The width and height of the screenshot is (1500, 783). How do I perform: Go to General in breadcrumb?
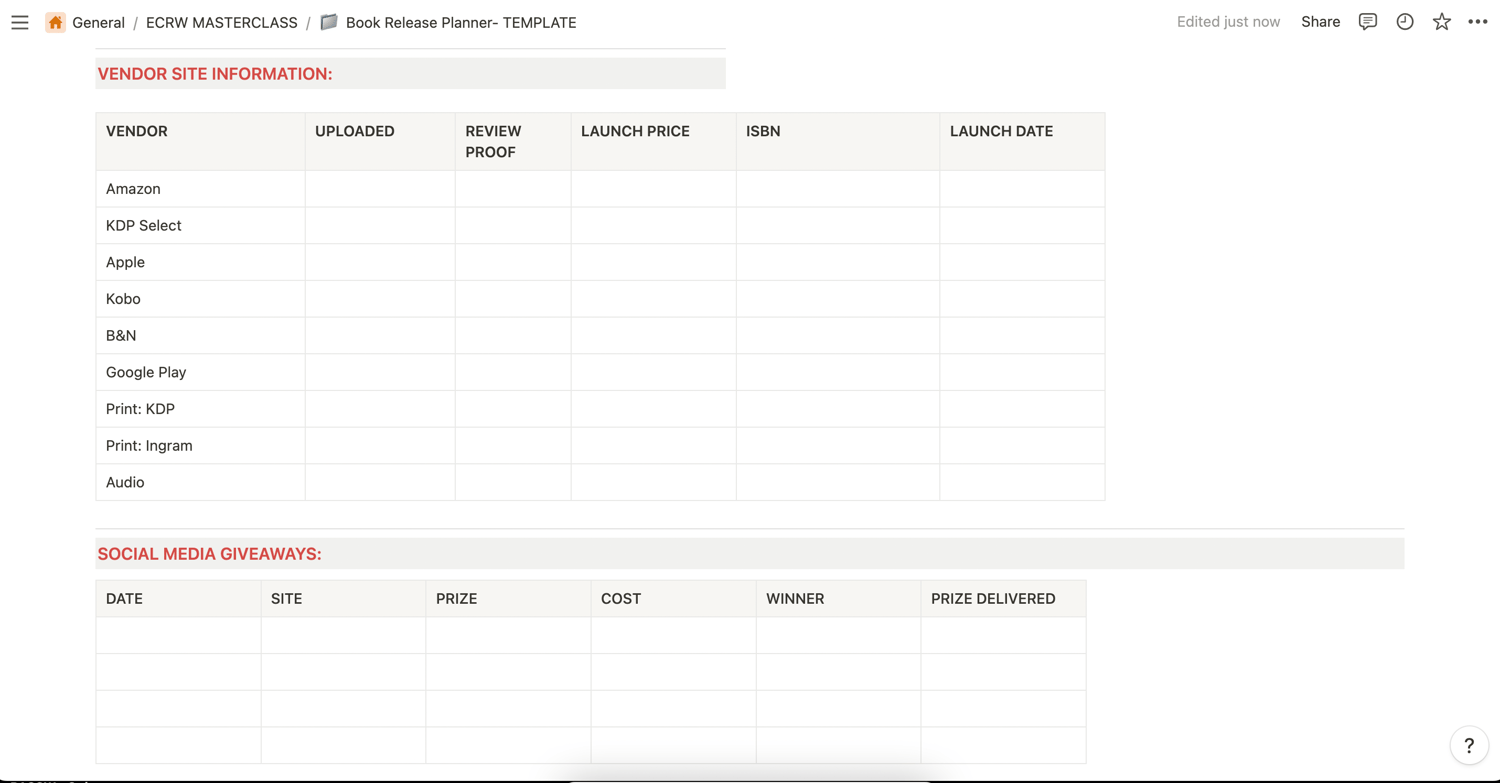(98, 22)
